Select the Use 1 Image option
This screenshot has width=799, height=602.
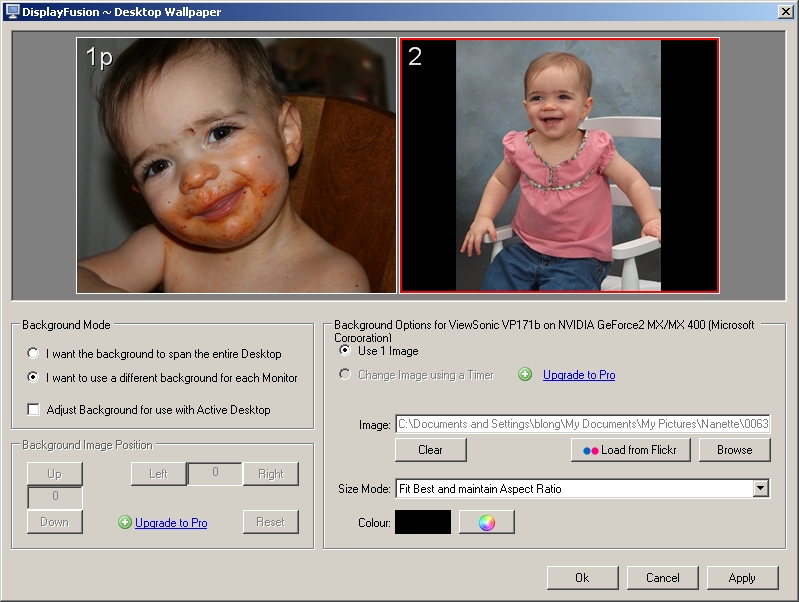346,351
